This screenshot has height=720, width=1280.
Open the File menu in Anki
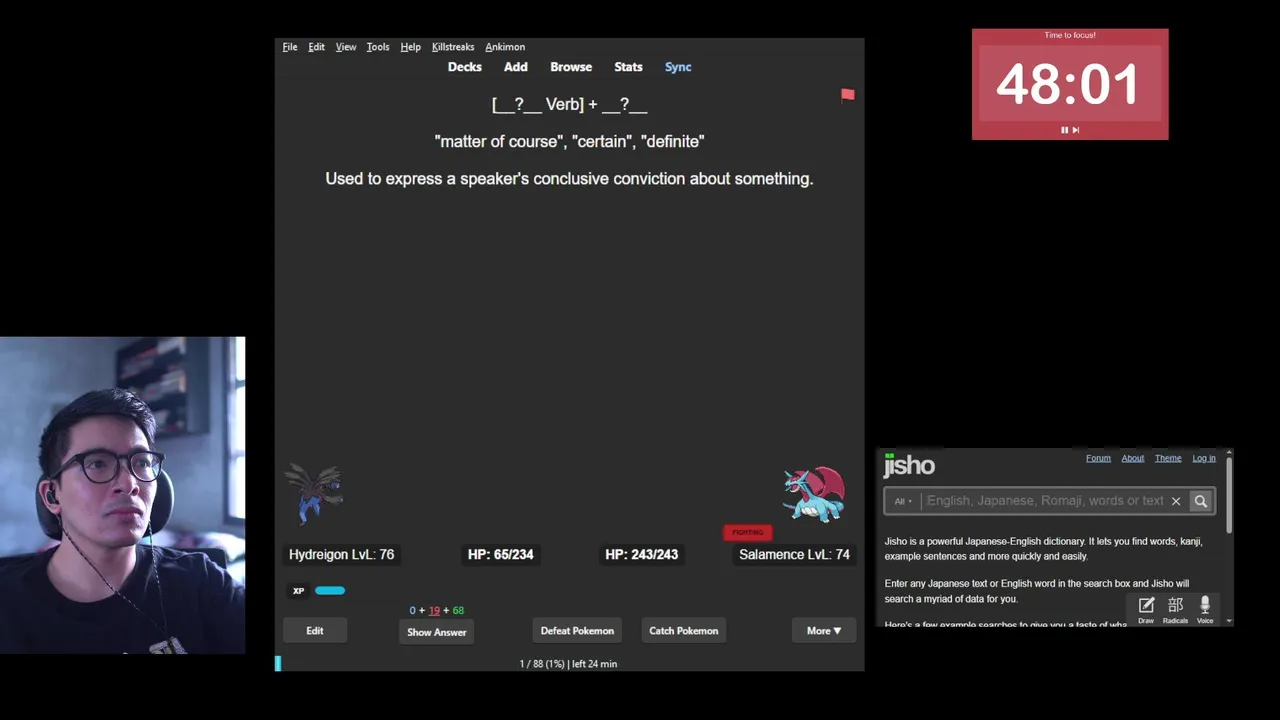290,47
